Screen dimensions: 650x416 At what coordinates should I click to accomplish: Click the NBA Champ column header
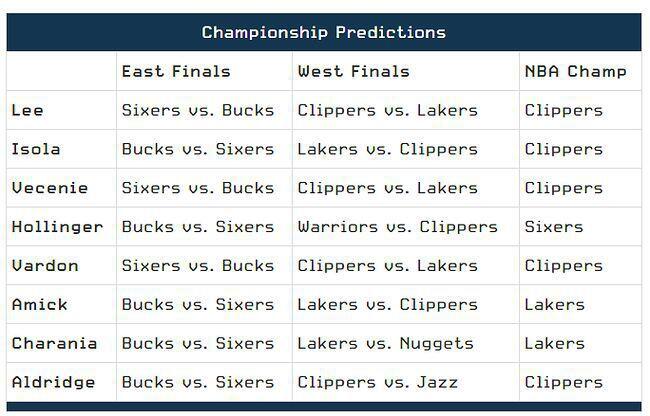pyautogui.click(x=575, y=71)
